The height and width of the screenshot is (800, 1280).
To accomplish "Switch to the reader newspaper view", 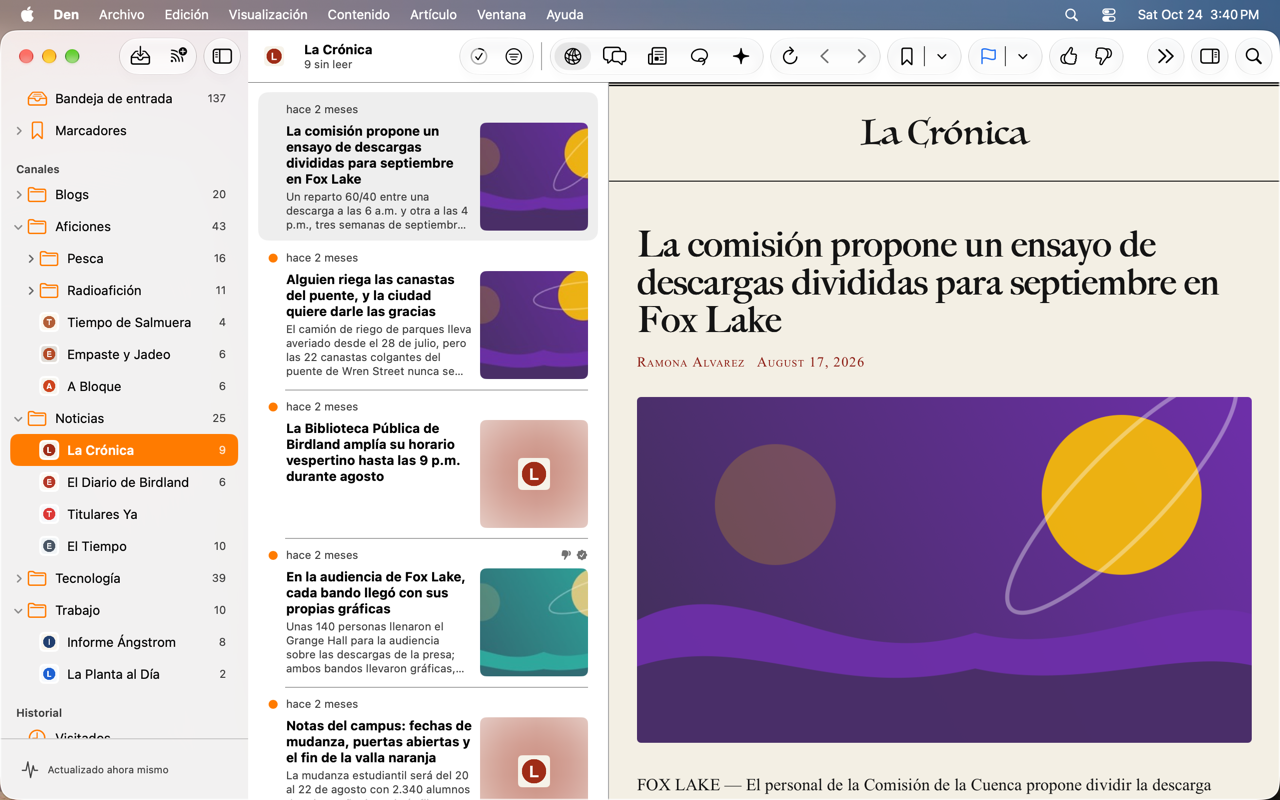I will pos(657,57).
